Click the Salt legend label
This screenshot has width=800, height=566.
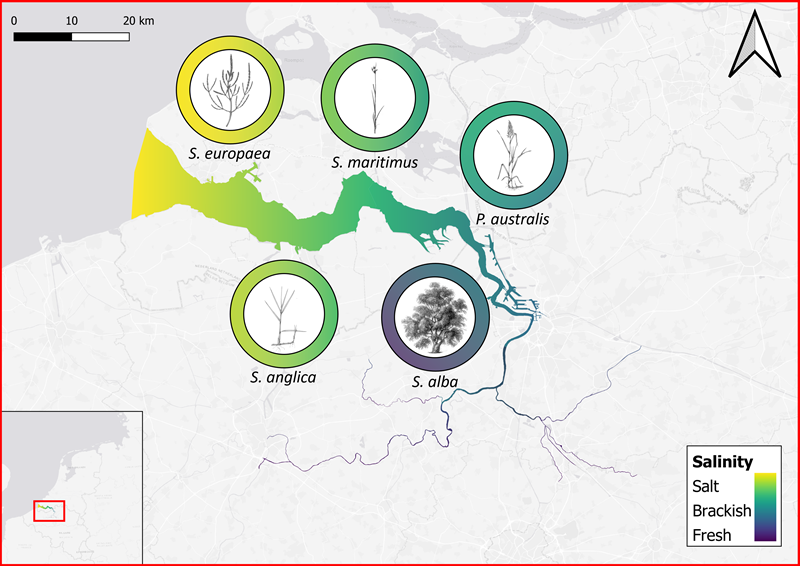[x=709, y=485]
